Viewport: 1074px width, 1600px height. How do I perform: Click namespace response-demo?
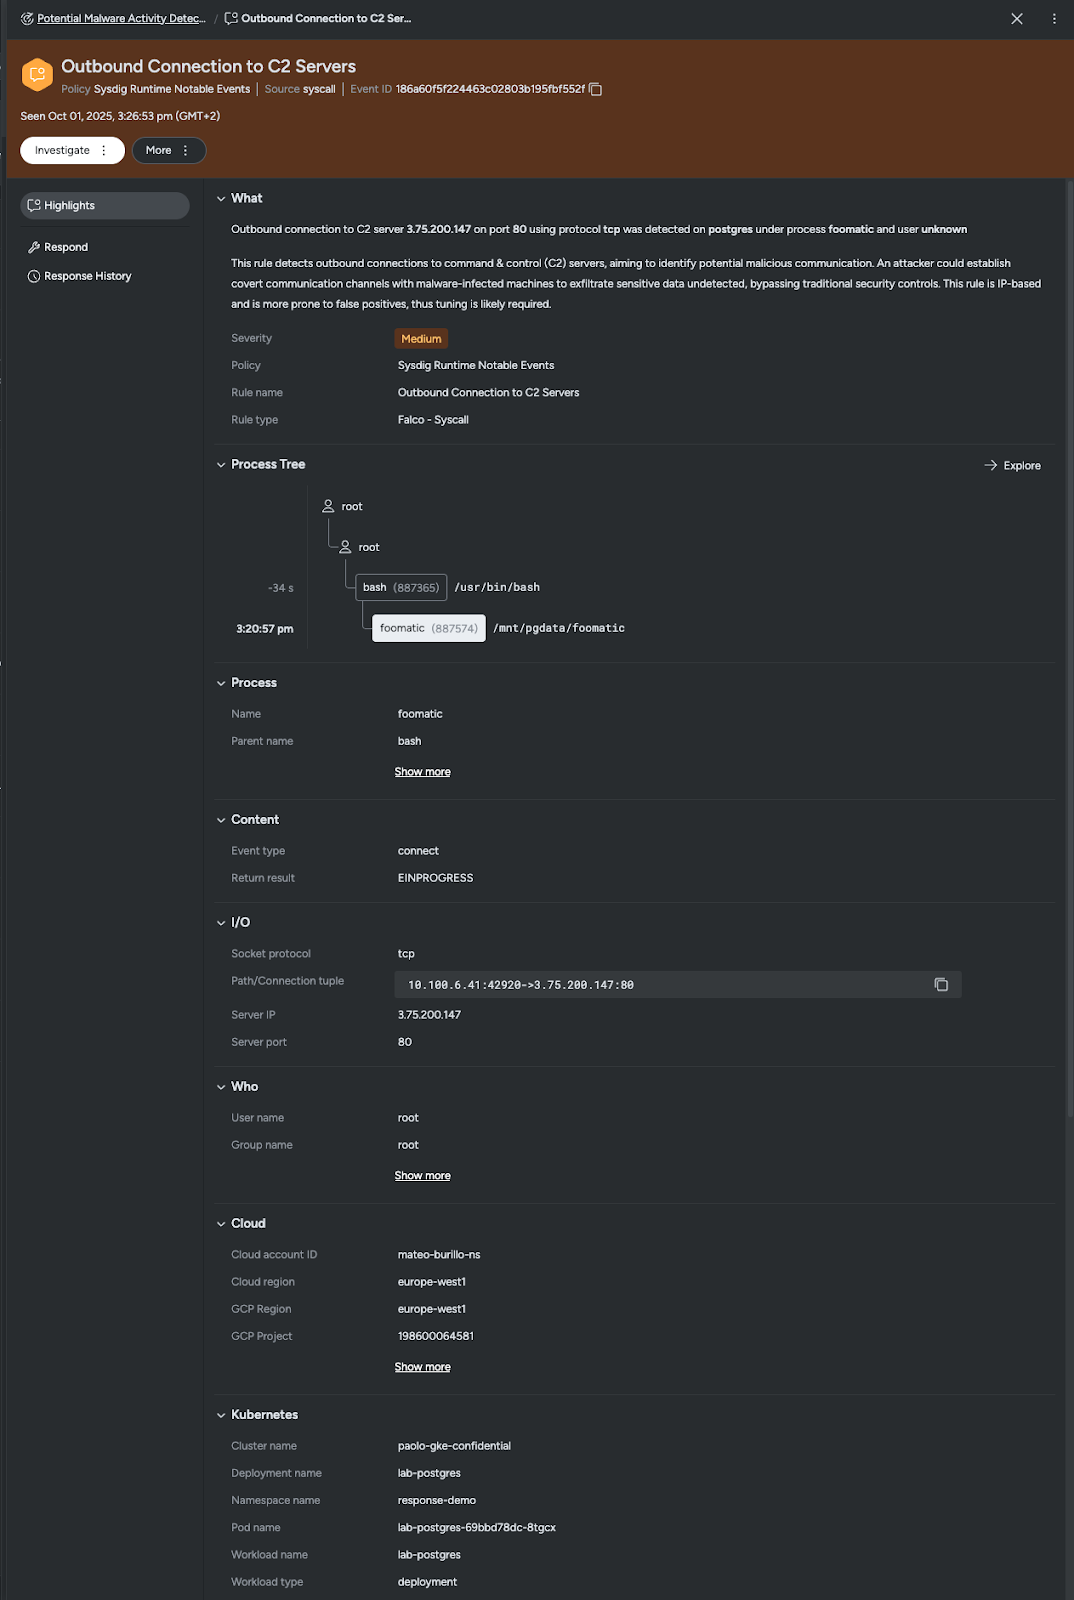coord(437,1500)
